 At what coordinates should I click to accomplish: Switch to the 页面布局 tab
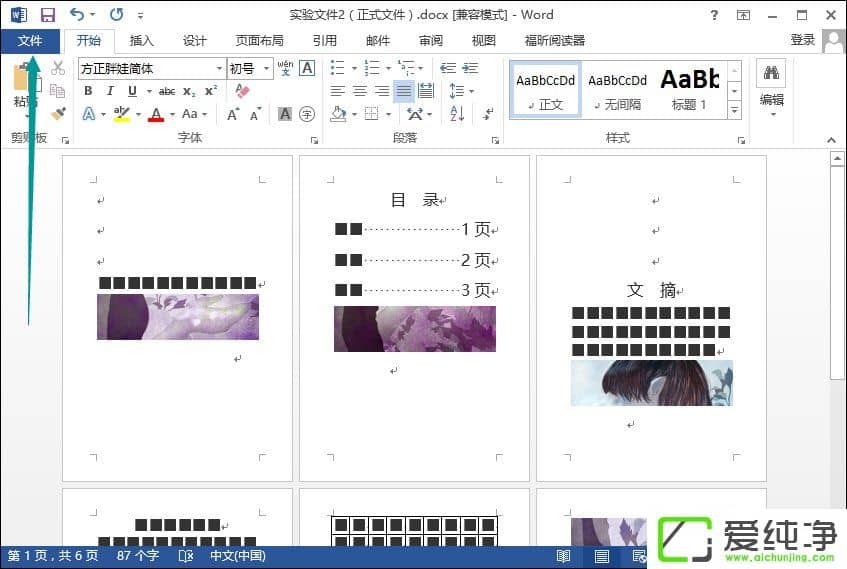coord(260,41)
